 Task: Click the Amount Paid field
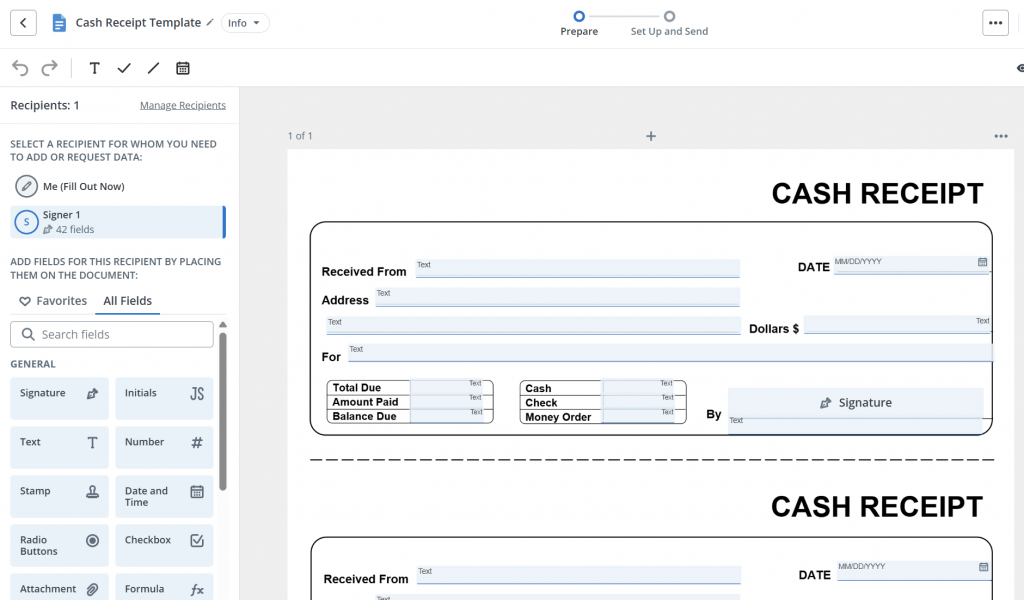(x=447, y=402)
